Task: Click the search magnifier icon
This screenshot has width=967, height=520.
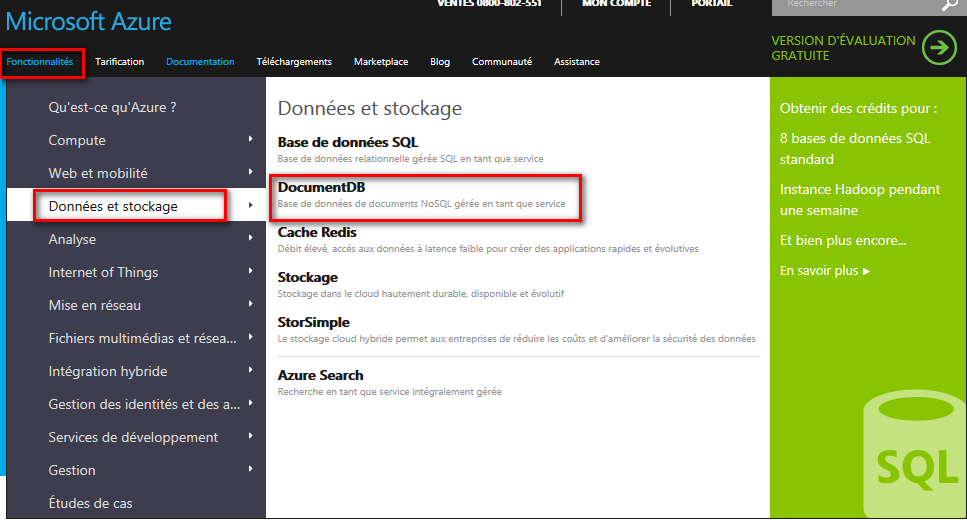Action: [949, 6]
